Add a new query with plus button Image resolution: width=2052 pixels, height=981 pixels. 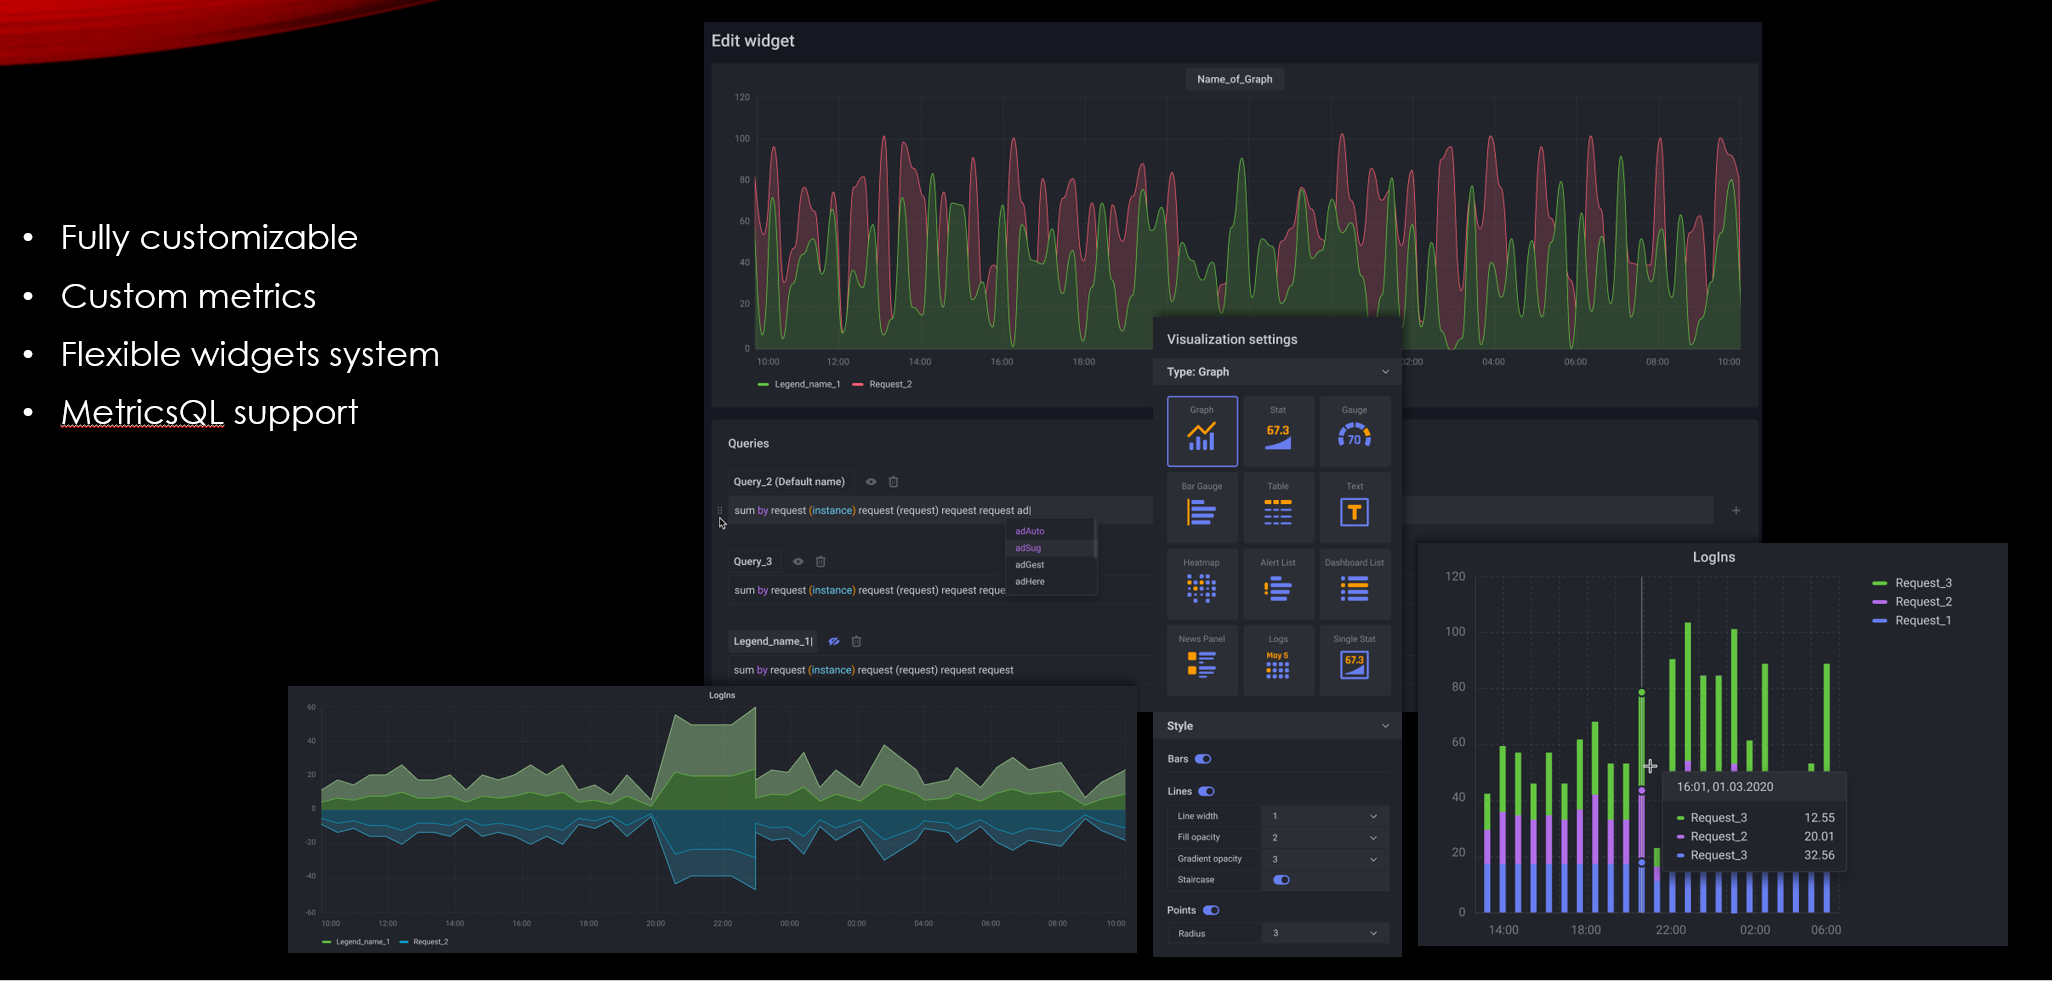pyautogui.click(x=1736, y=511)
